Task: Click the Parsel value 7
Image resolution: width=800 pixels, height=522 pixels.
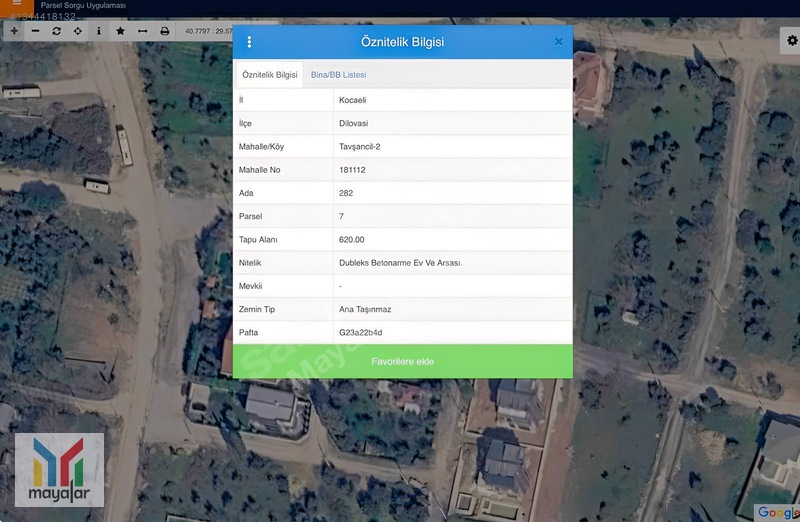Action: click(x=341, y=216)
